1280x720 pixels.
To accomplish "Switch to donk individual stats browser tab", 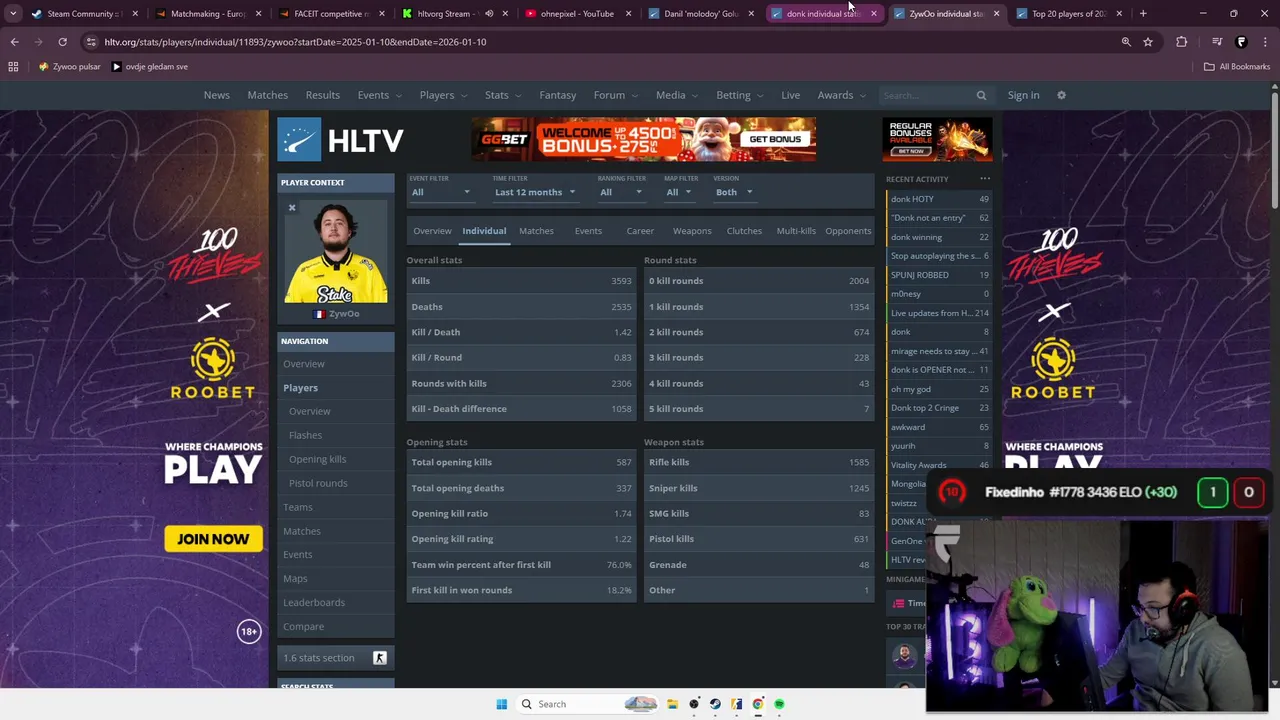I will pos(823,14).
